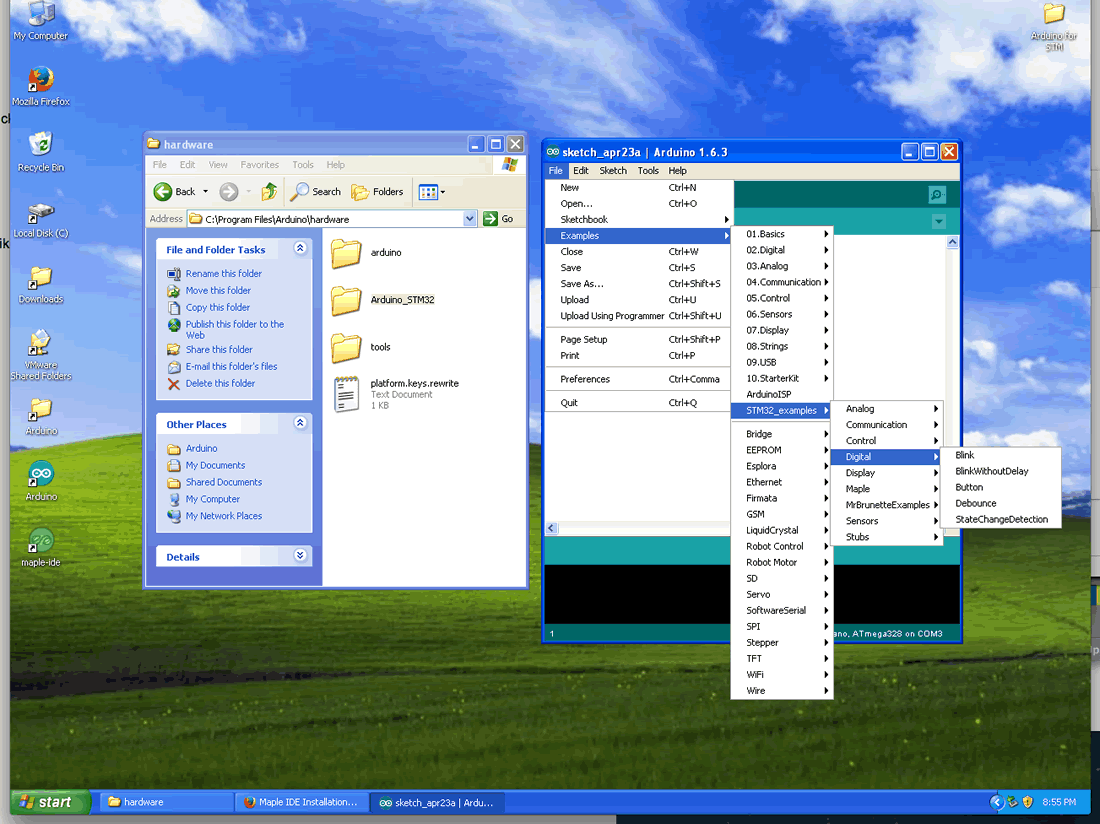Open the address bar dropdown arrow

point(470,219)
